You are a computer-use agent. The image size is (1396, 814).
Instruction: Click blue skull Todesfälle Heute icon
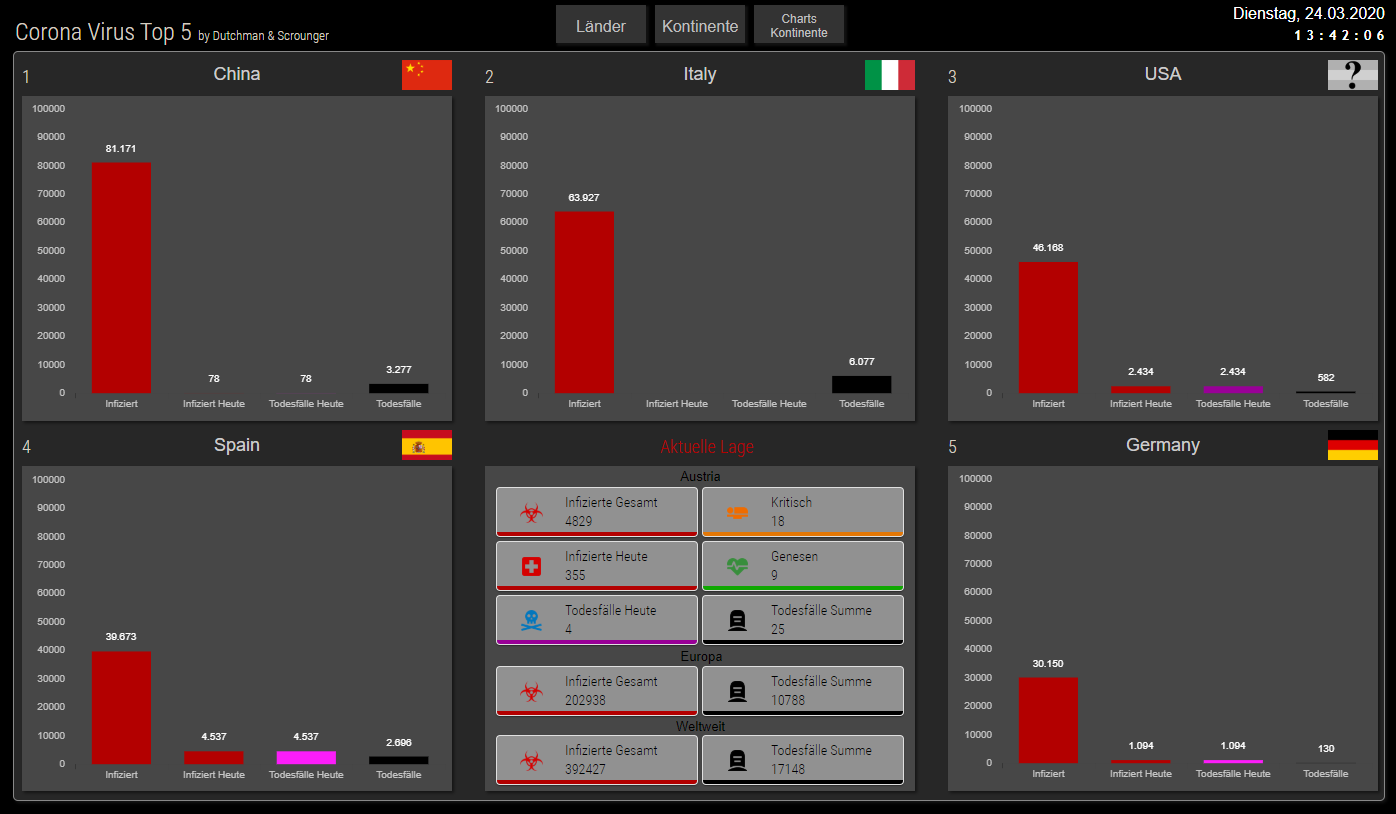531,620
